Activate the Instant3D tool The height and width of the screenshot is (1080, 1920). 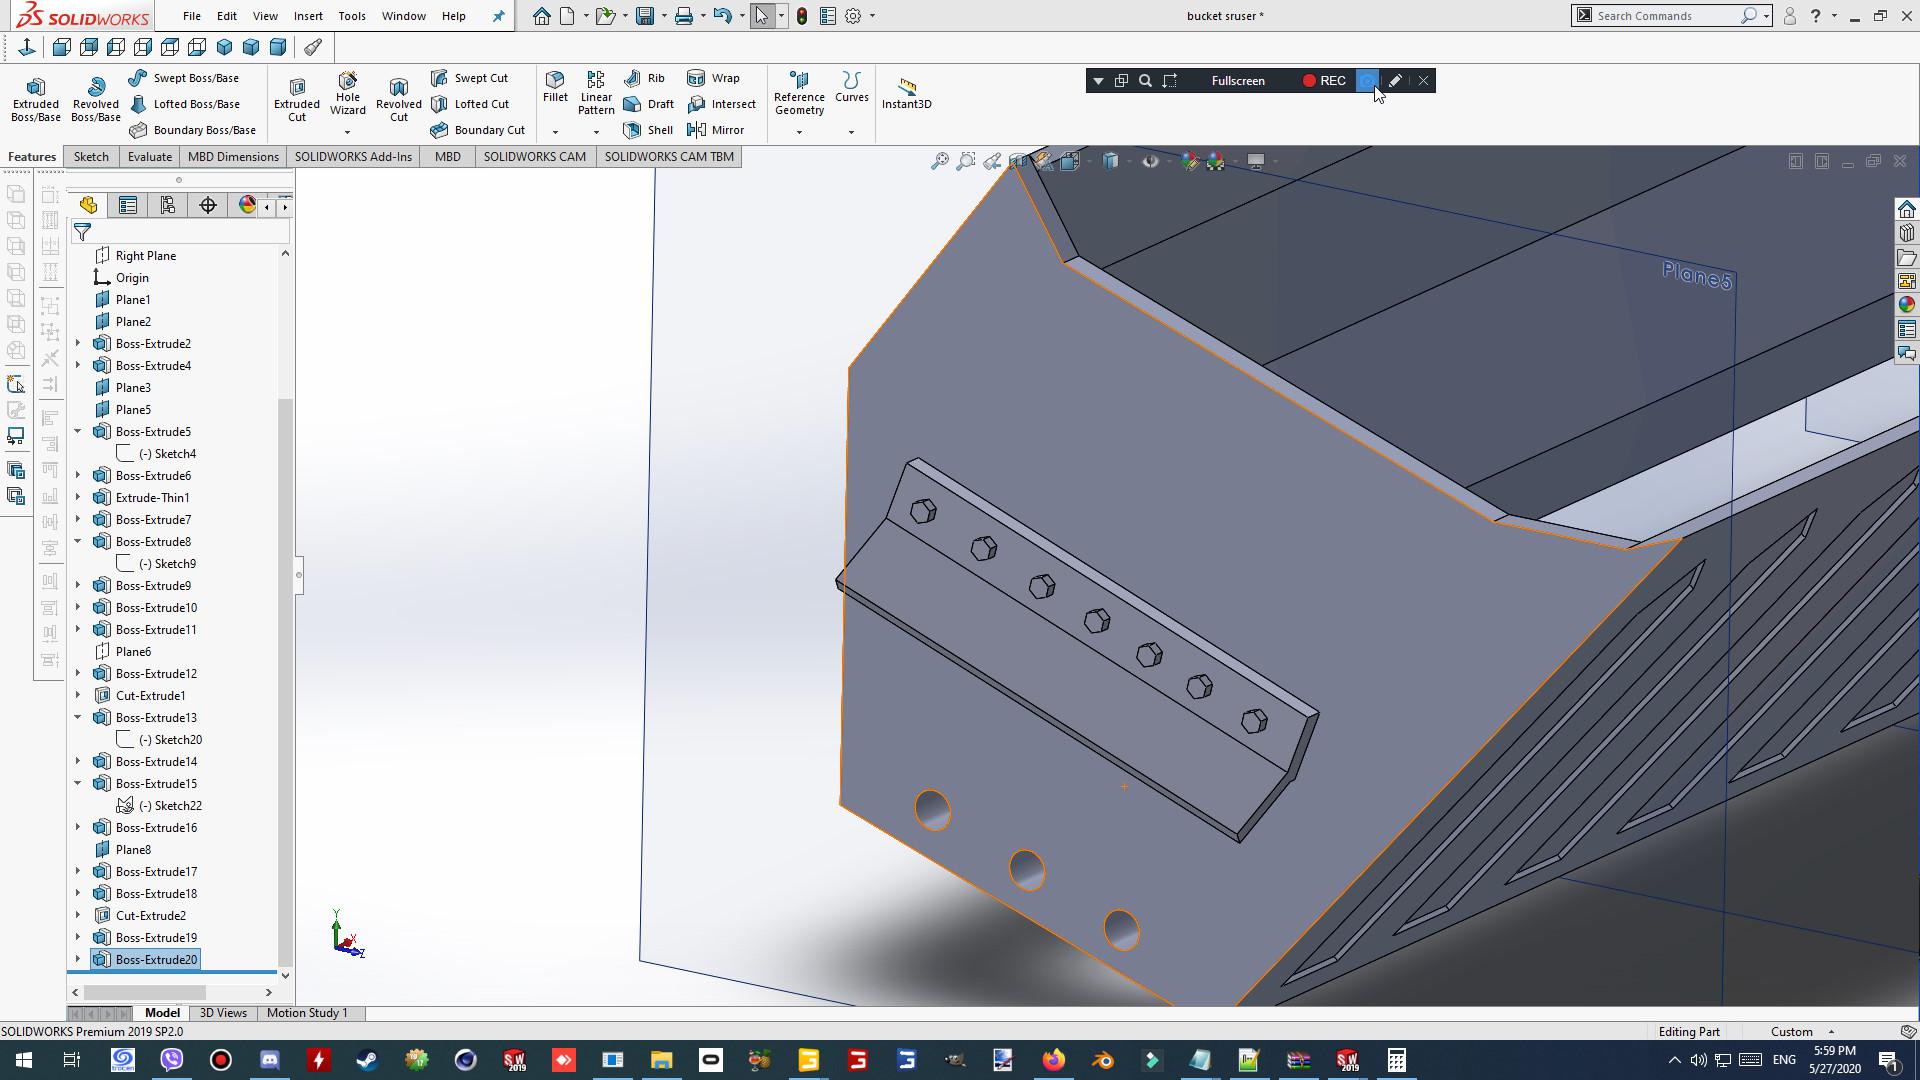coord(906,92)
